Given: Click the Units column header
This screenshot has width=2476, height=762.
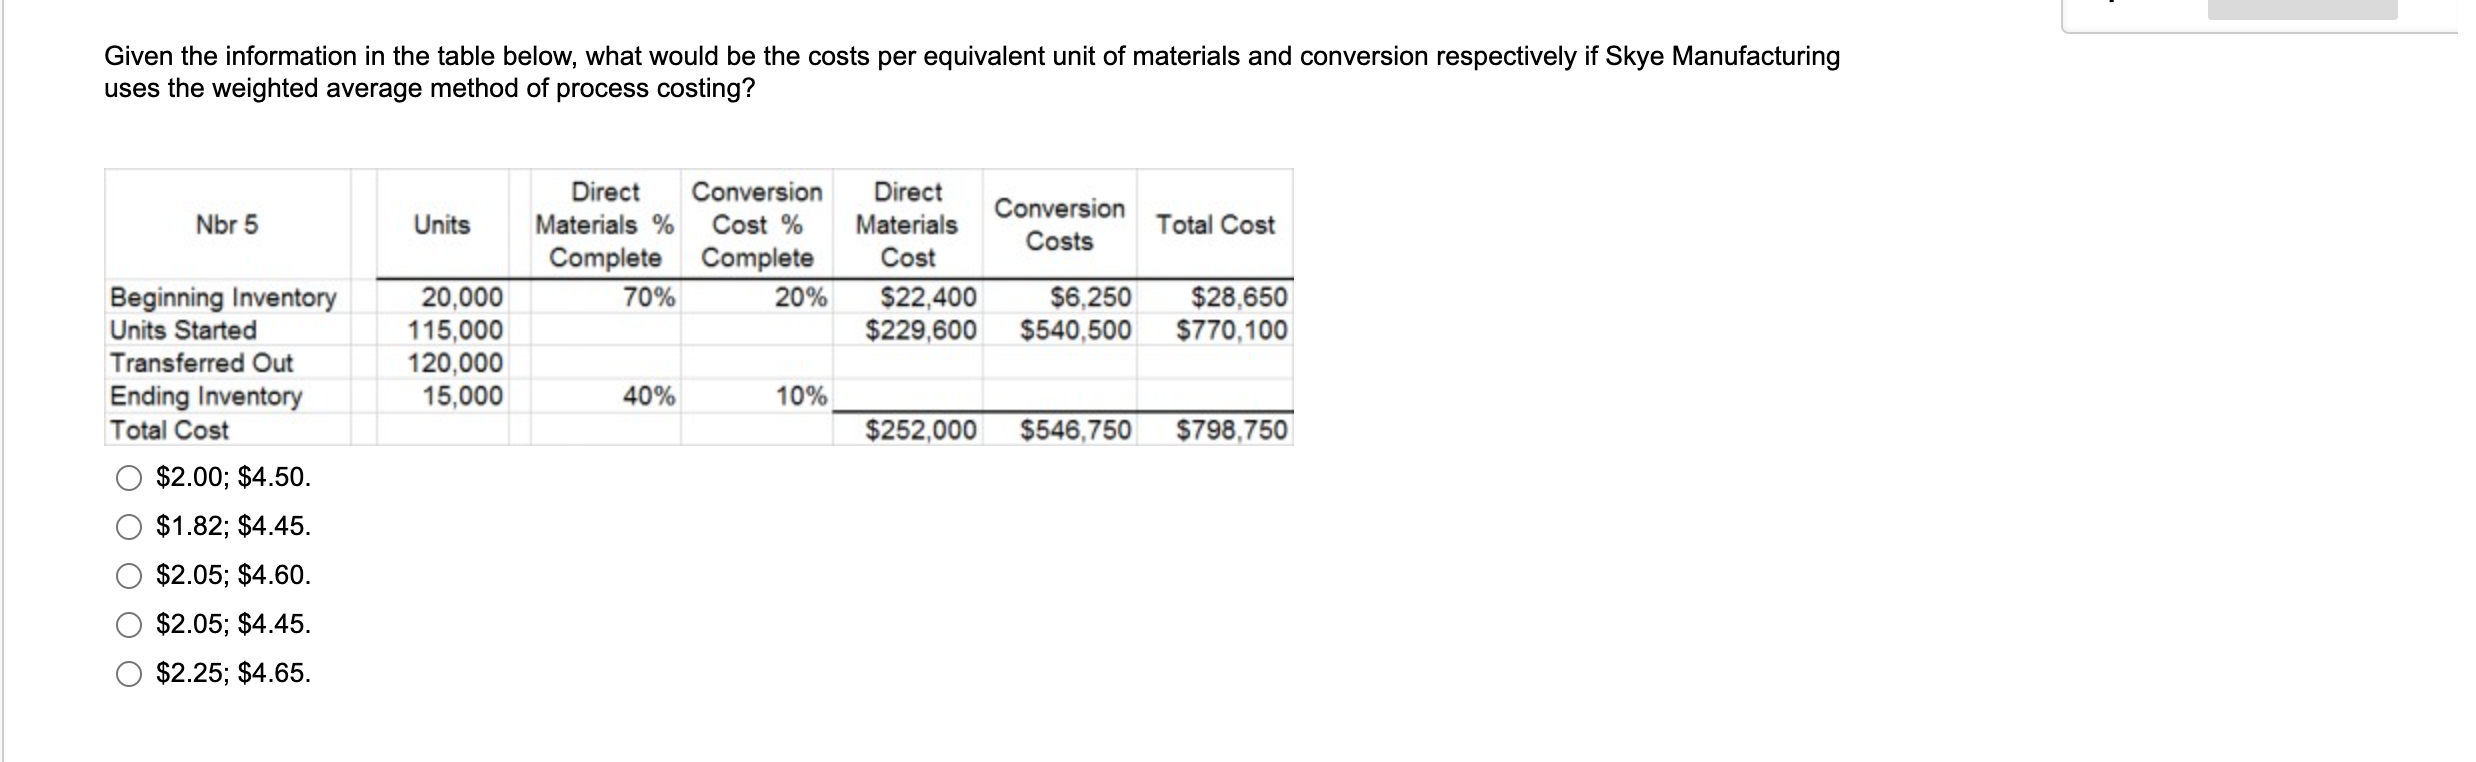Looking at the screenshot, I should click(x=441, y=225).
